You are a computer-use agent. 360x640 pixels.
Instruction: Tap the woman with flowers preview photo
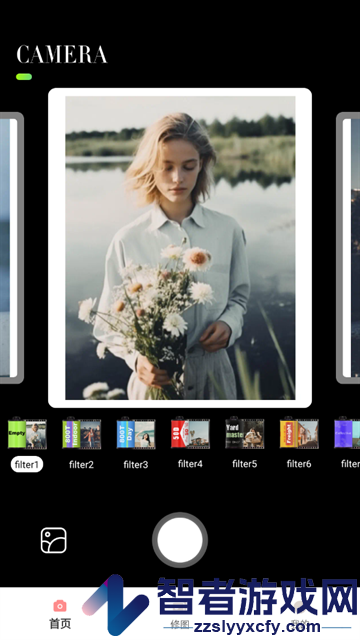[180, 248]
